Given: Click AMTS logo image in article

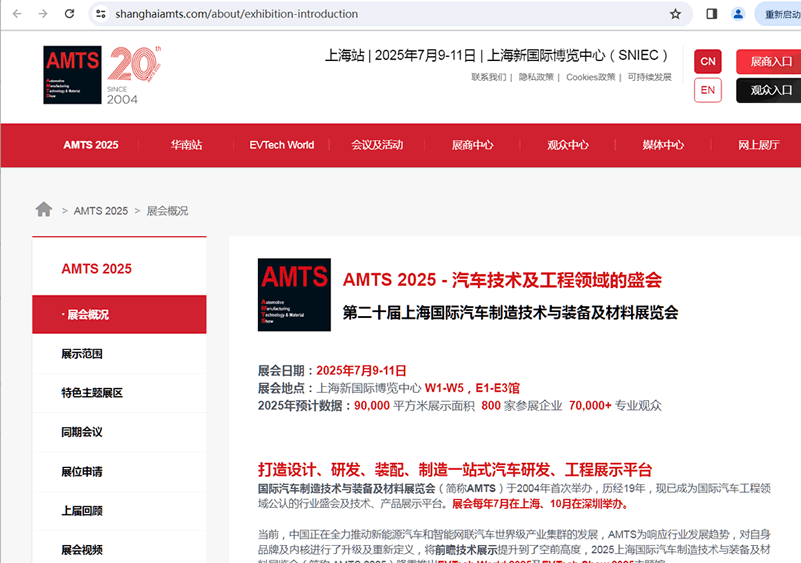Looking at the screenshot, I should point(294,295).
